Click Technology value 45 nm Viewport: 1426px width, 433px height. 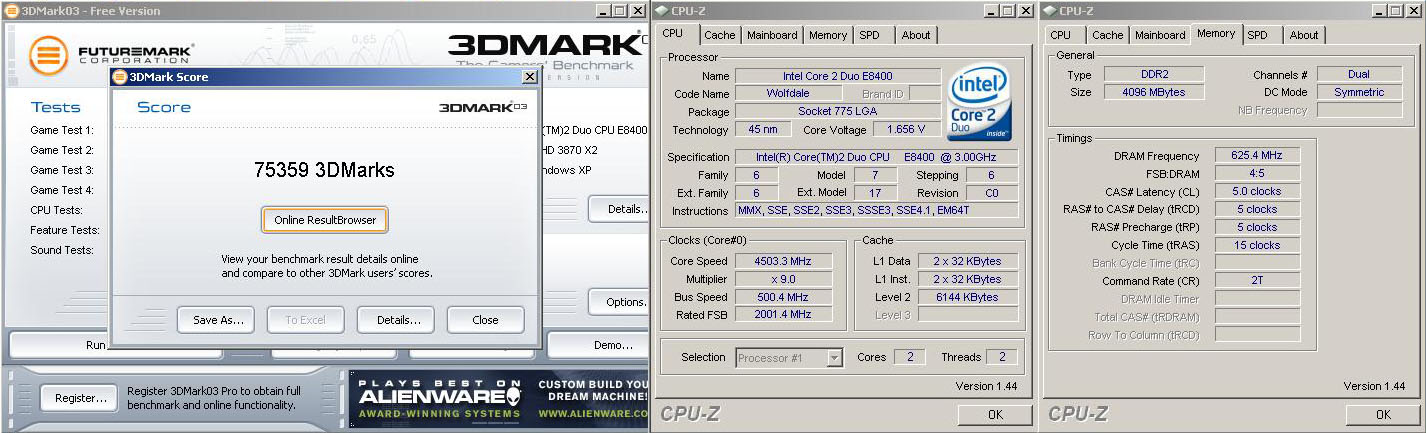click(x=764, y=130)
